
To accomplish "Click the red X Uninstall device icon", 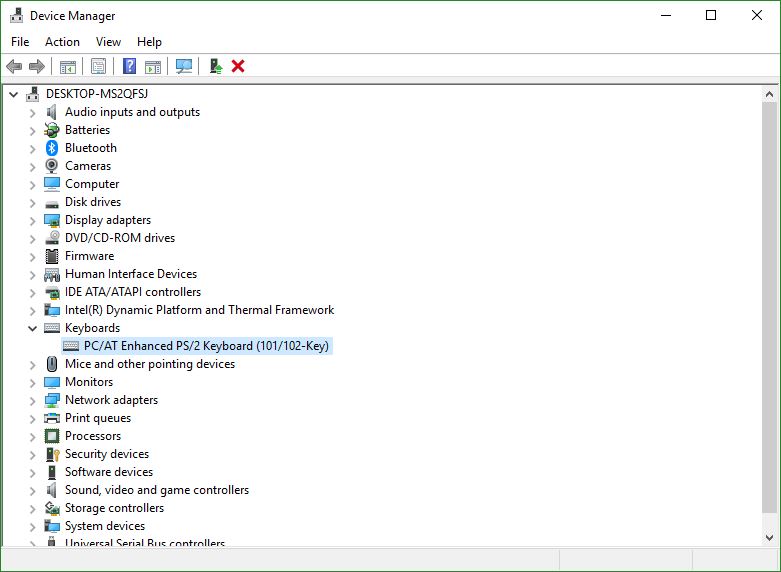I will (238, 66).
